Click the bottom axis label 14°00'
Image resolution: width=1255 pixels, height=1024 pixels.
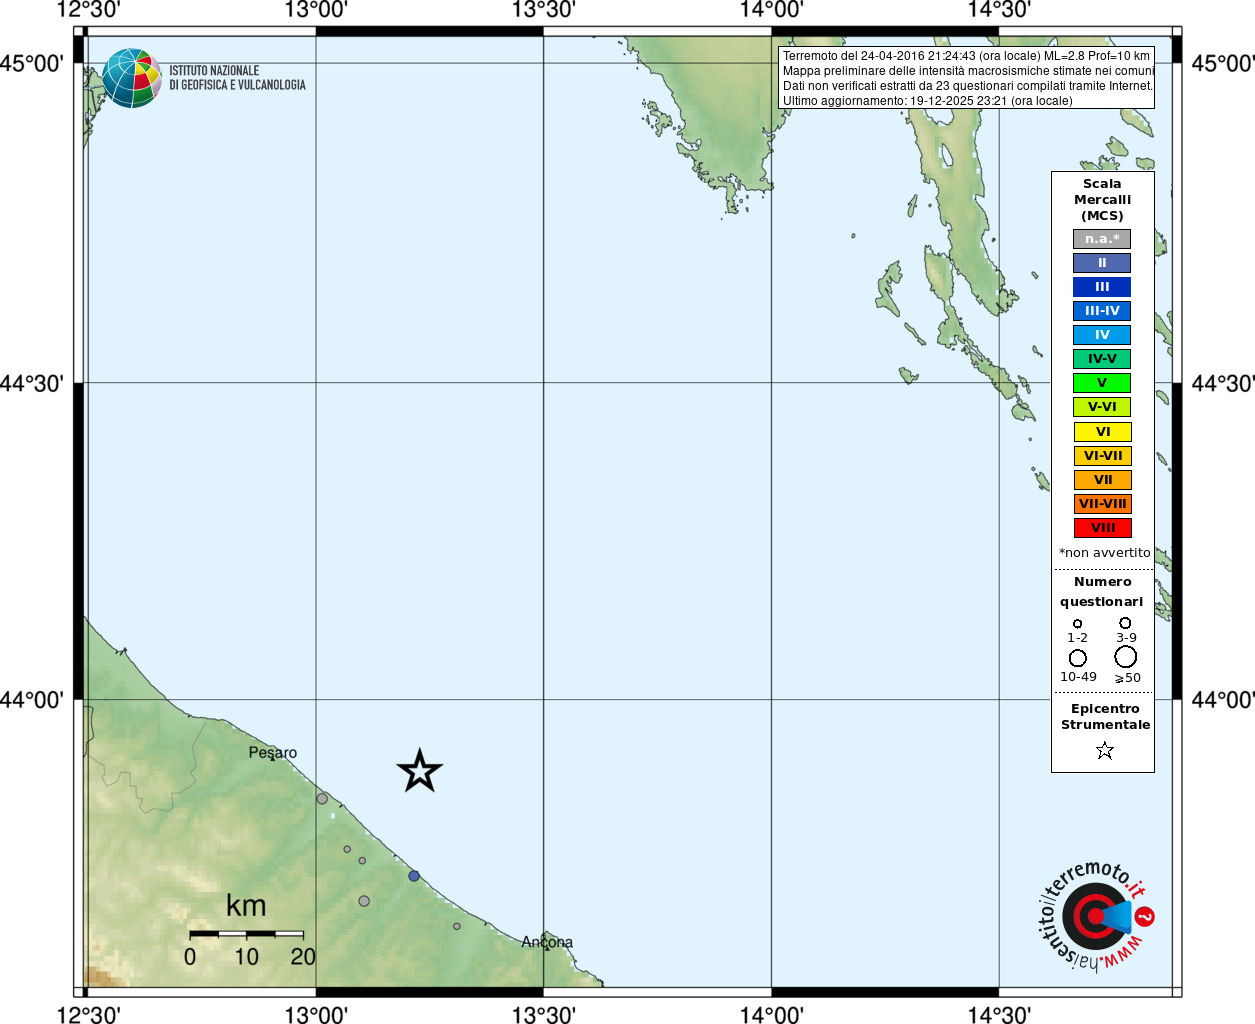click(771, 1014)
